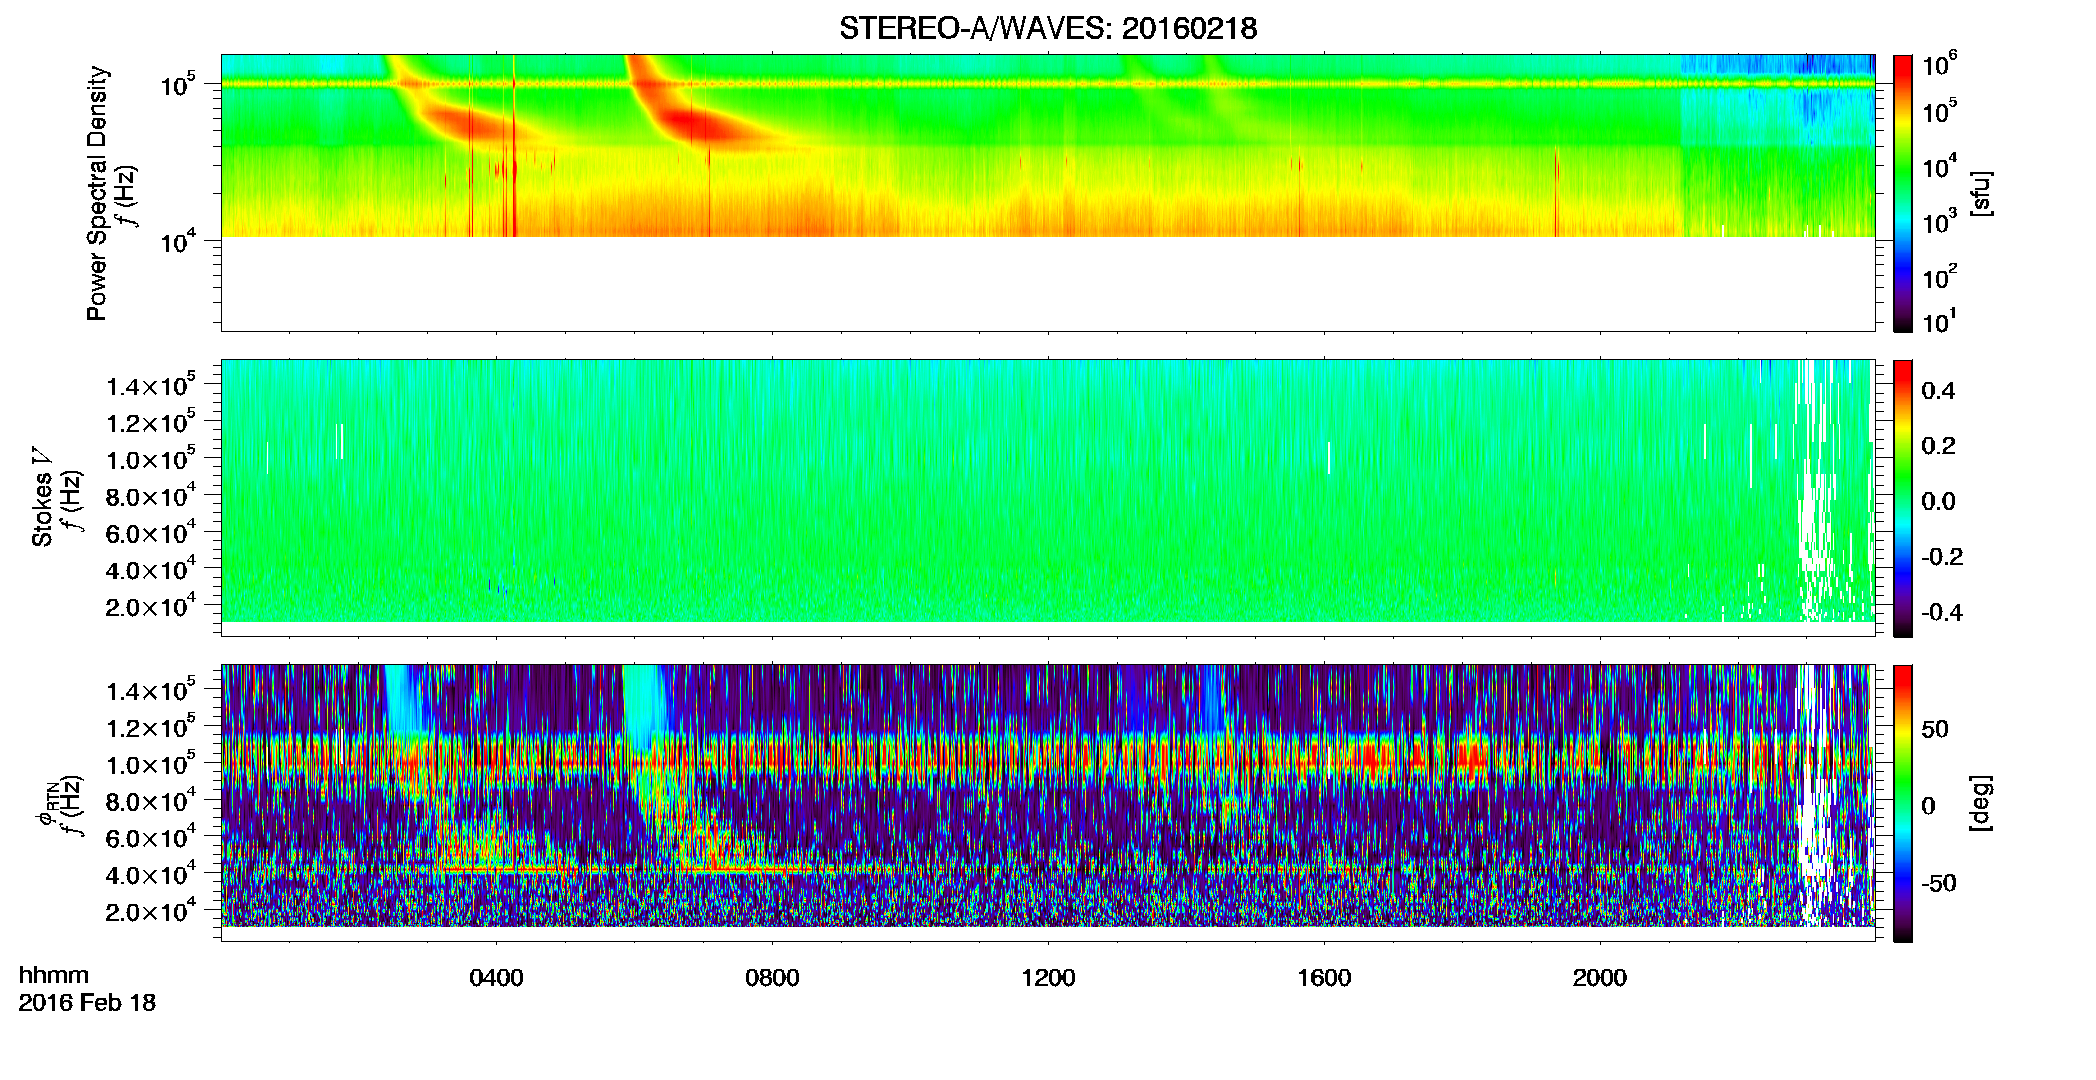Click the φRTN degrees colorbar
Viewport: 2096px width, 1080px height.
click(x=1903, y=803)
